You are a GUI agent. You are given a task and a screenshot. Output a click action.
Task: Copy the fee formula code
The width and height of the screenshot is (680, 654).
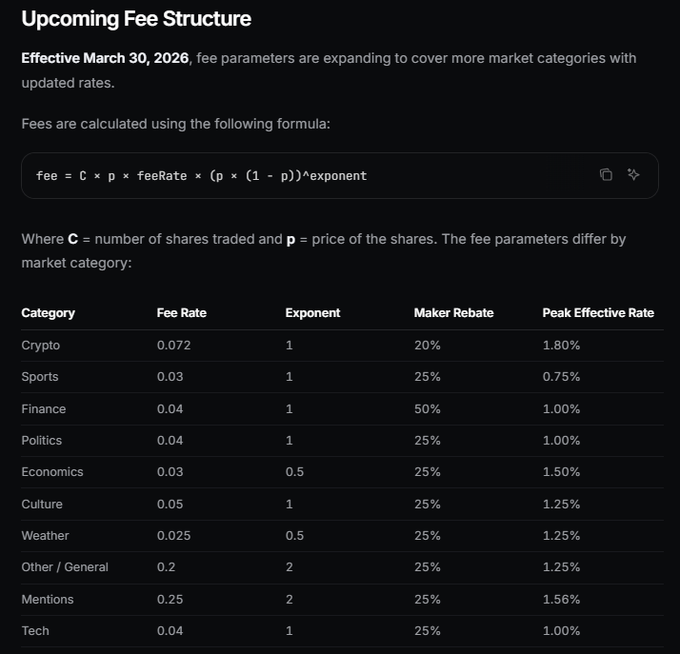point(606,175)
